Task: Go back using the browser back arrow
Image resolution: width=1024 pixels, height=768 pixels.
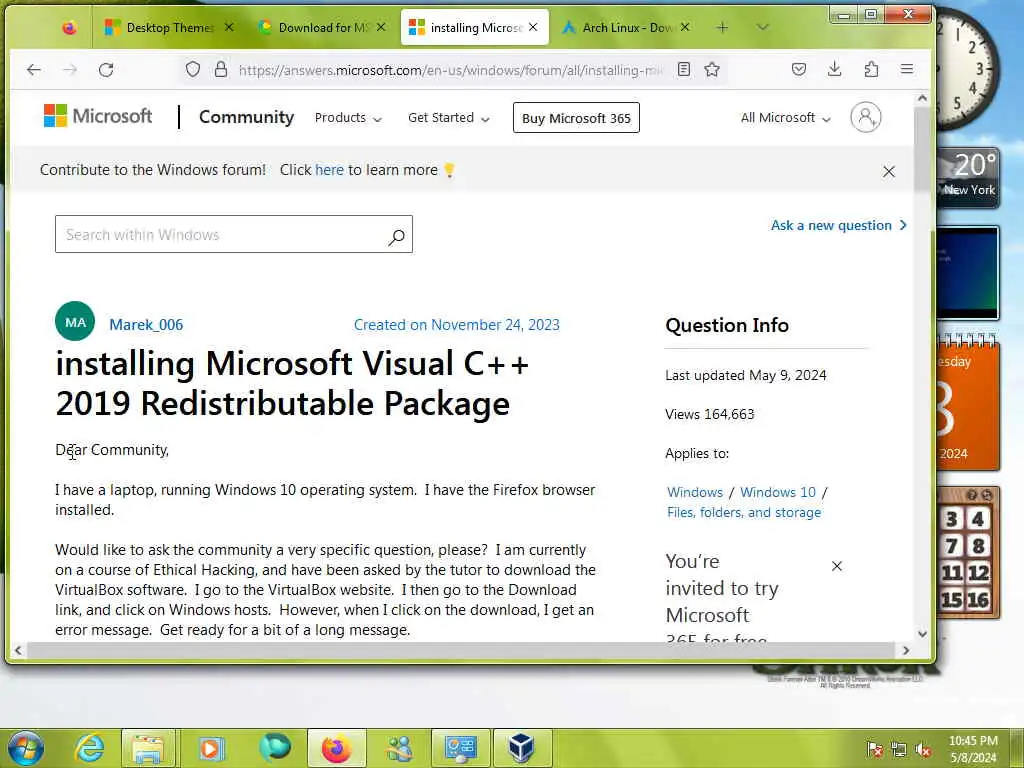Action: point(33,69)
